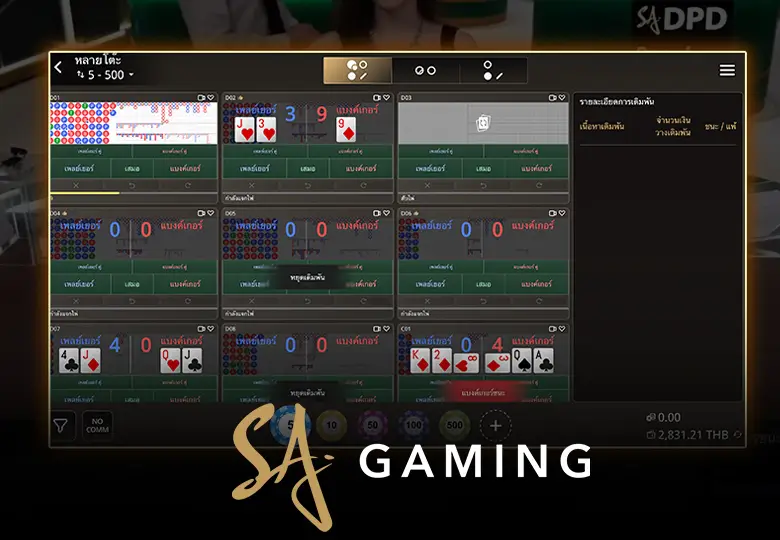
Task: Bet on Player Pair at table D01
Action: pyautogui.click(x=91, y=151)
